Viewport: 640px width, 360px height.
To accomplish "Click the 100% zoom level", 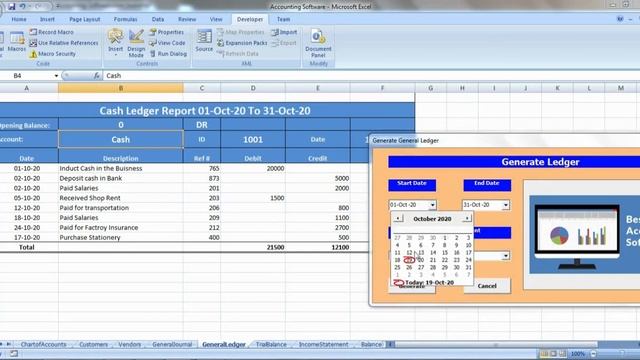I will [578, 354].
